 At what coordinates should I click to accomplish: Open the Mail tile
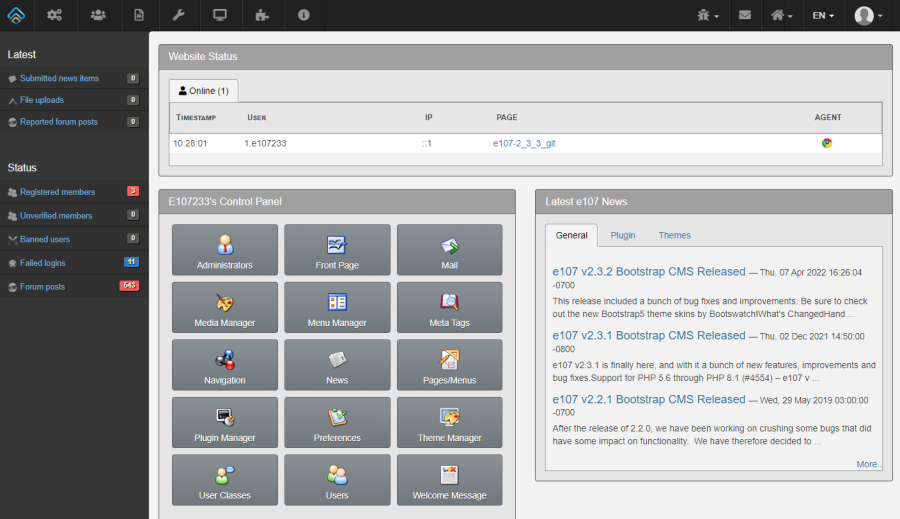(x=449, y=250)
